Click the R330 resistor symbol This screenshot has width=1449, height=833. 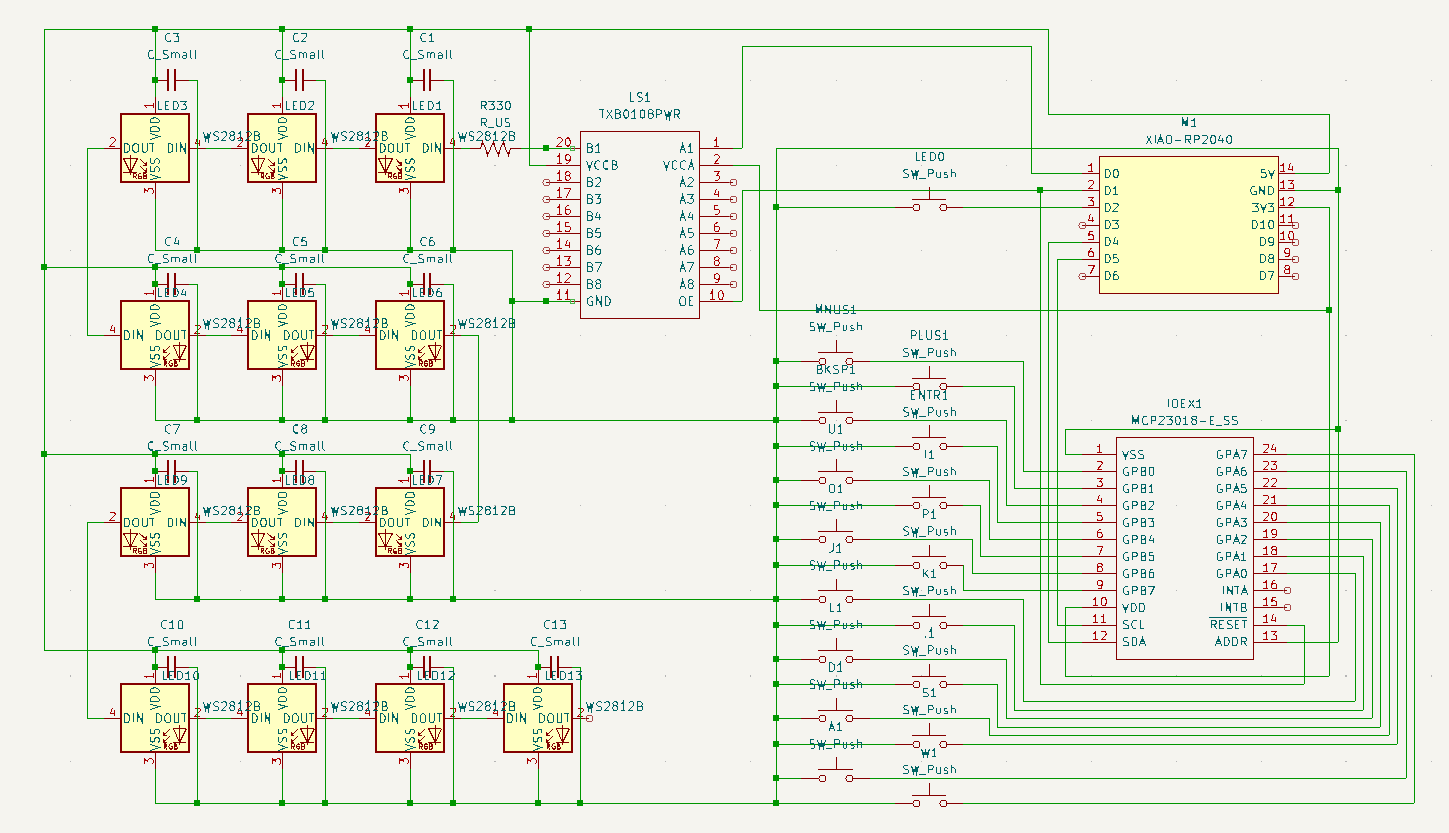point(496,148)
